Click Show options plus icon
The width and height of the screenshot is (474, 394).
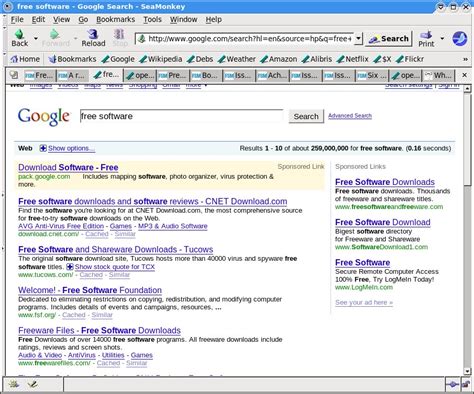(x=43, y=148)
